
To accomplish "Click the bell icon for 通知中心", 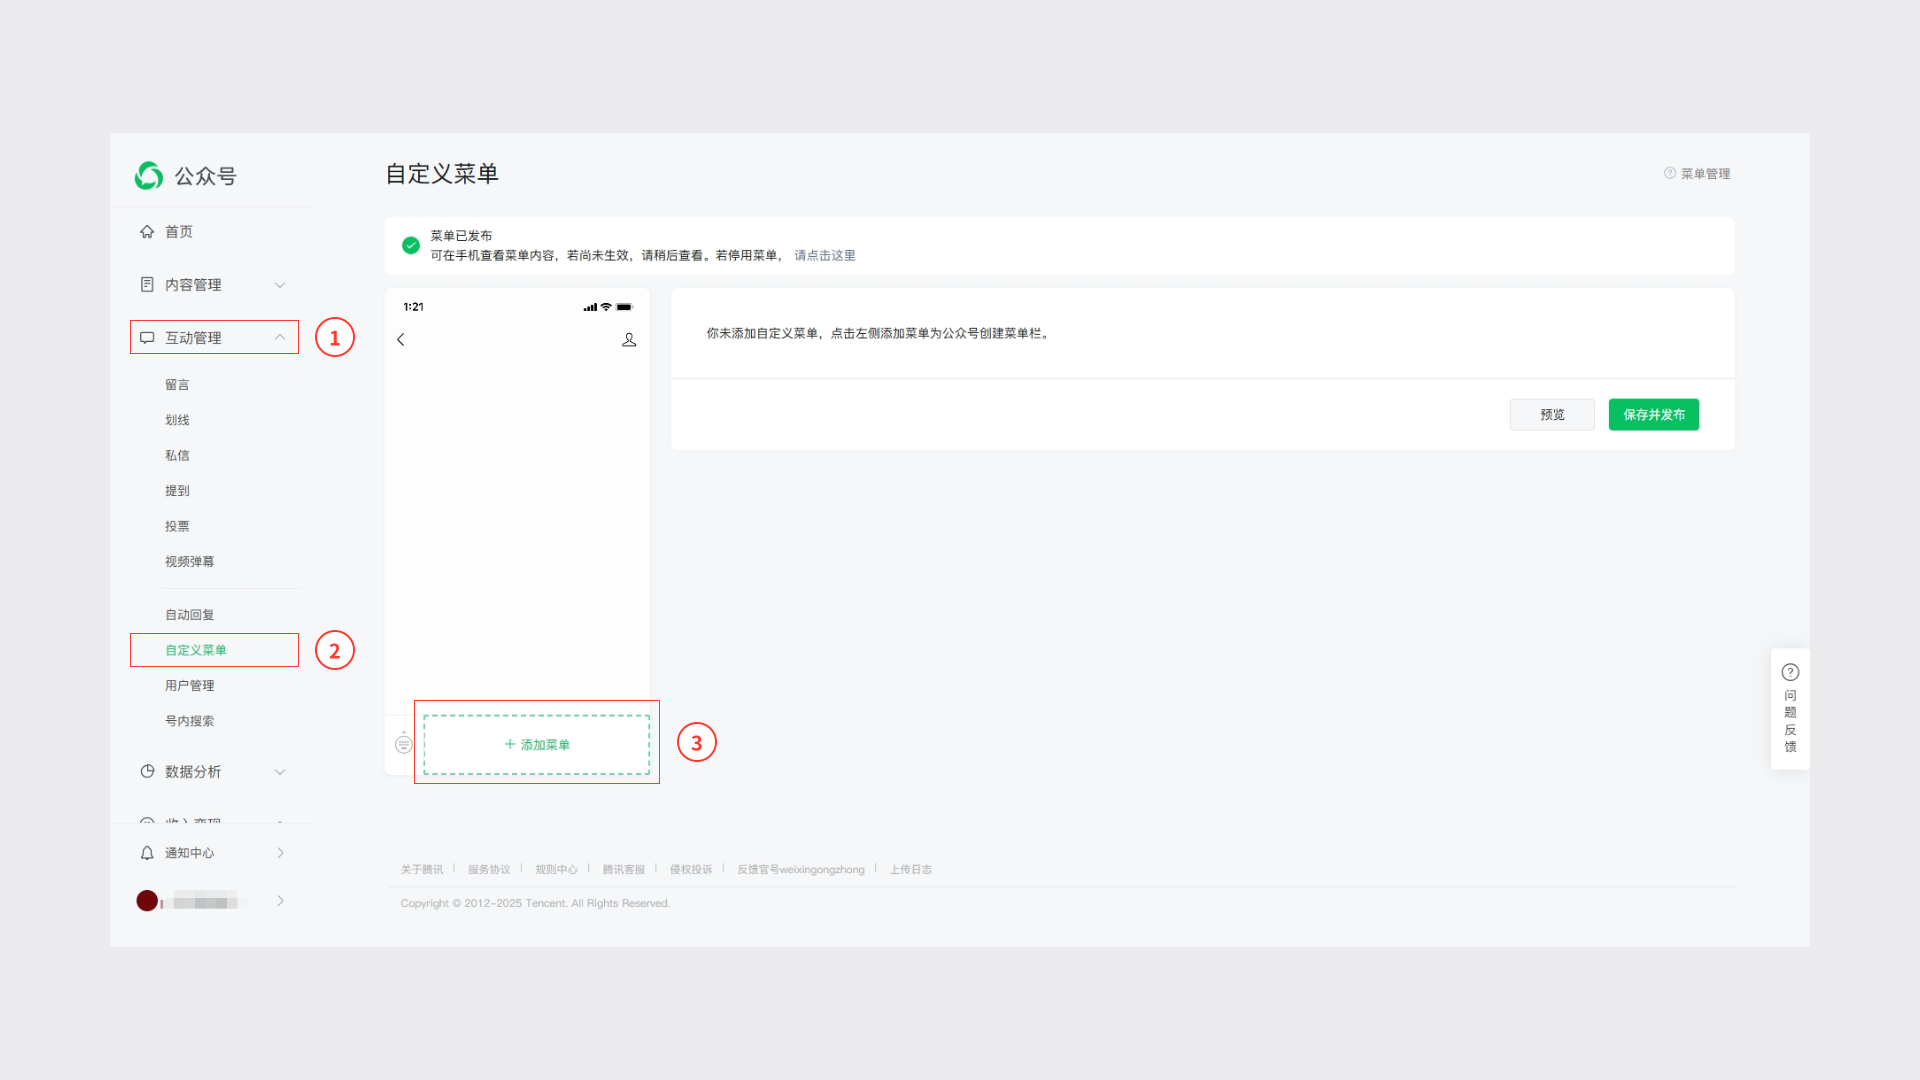I will pyautogui.click(x=147, y=853).
